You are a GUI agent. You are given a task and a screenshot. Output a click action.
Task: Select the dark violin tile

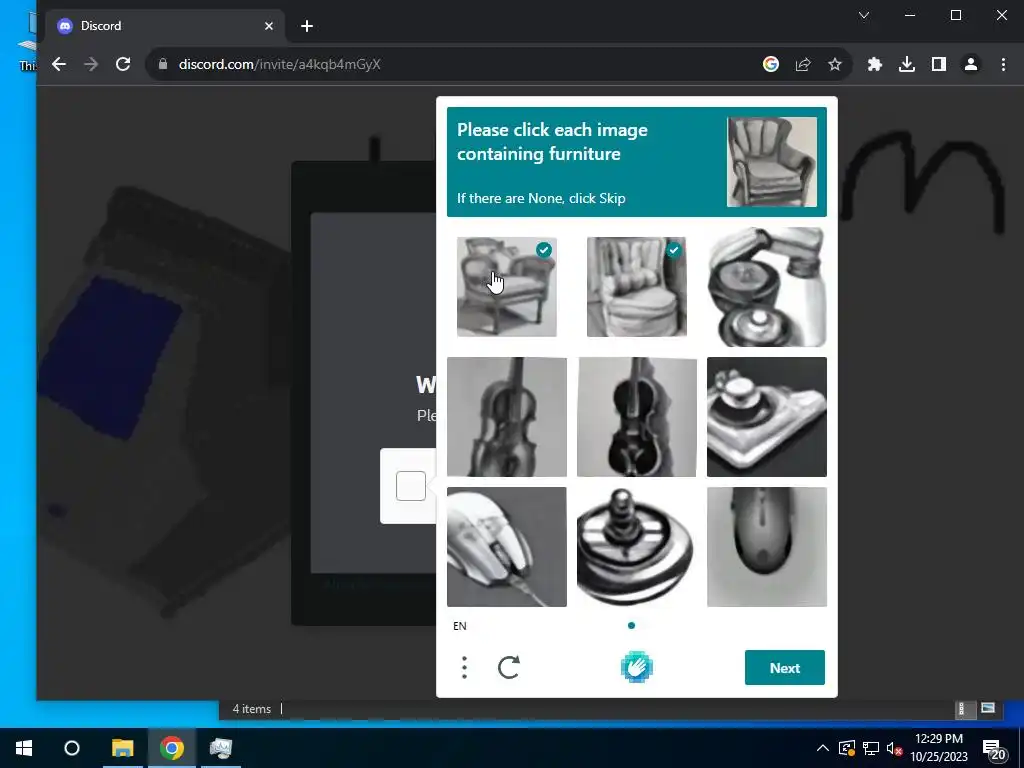637,417
